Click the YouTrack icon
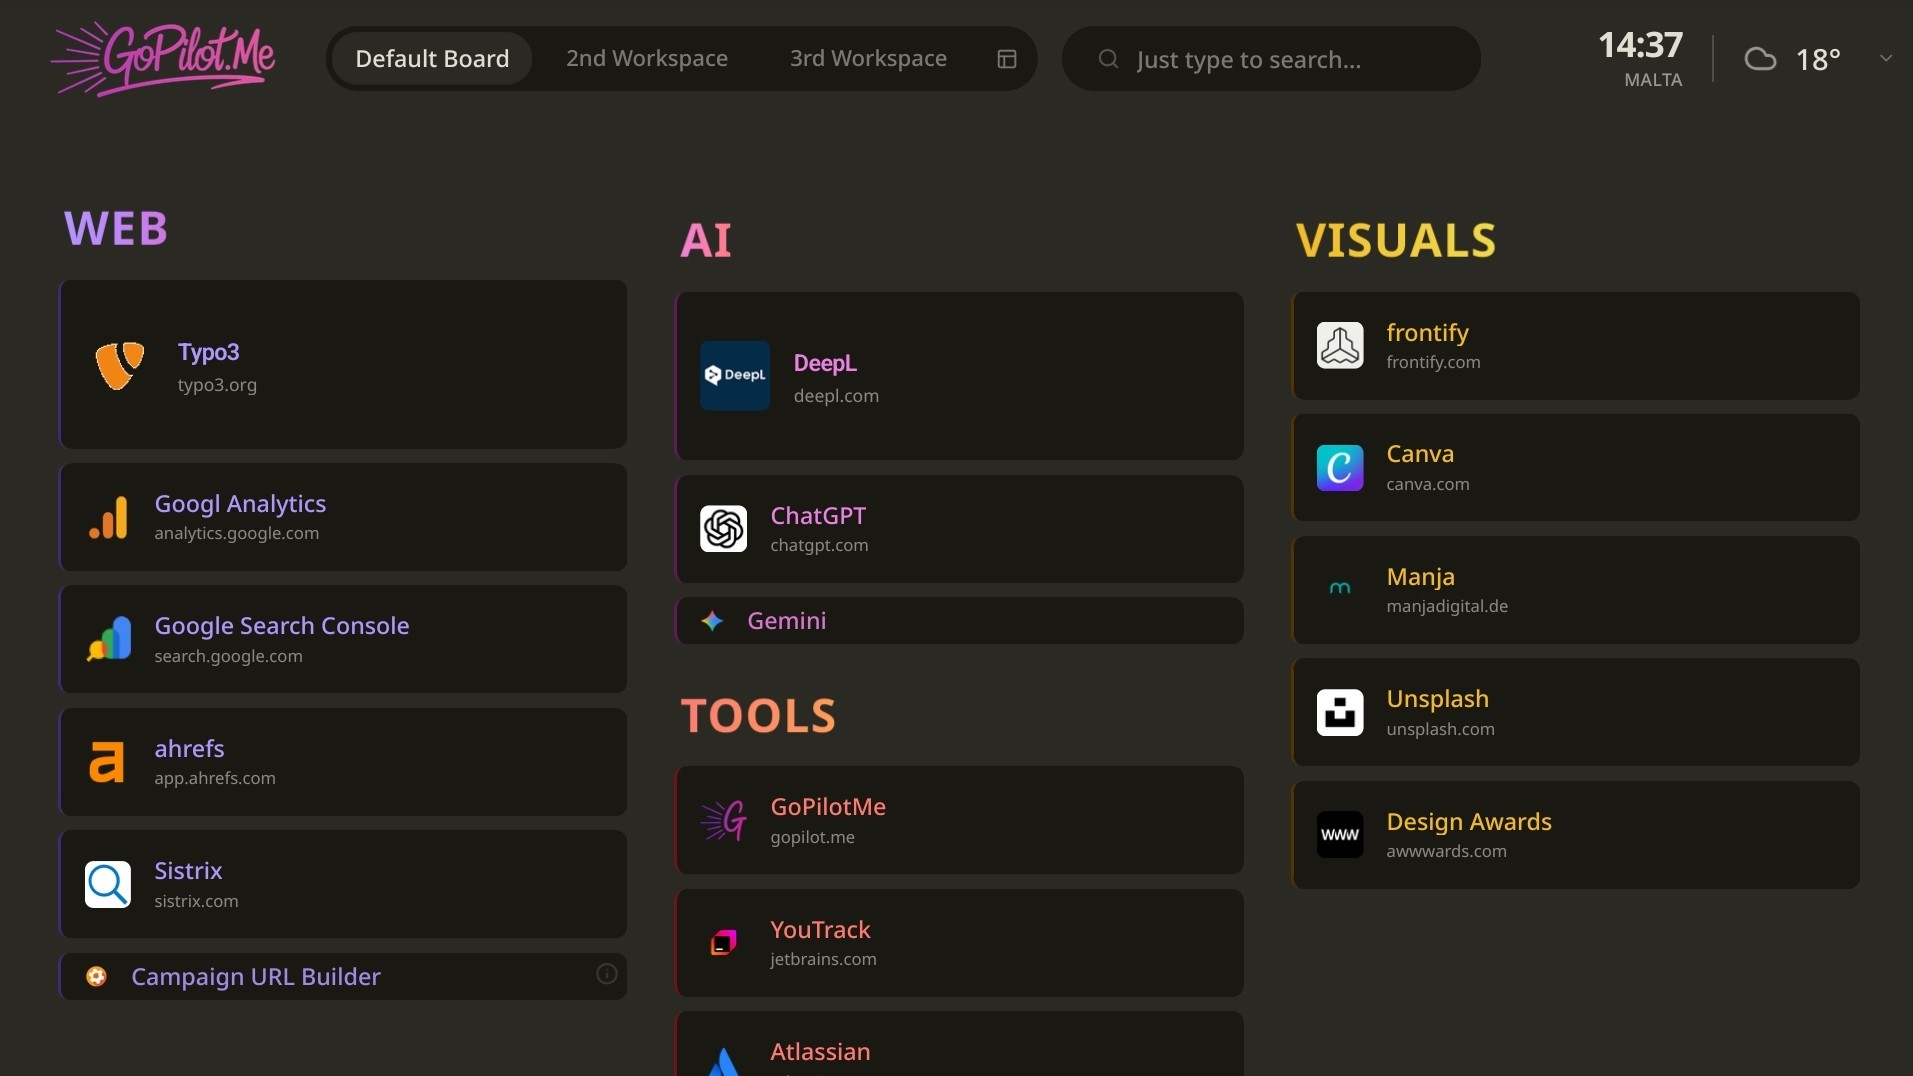The image size is (1913, 1076). coord(722,942)
